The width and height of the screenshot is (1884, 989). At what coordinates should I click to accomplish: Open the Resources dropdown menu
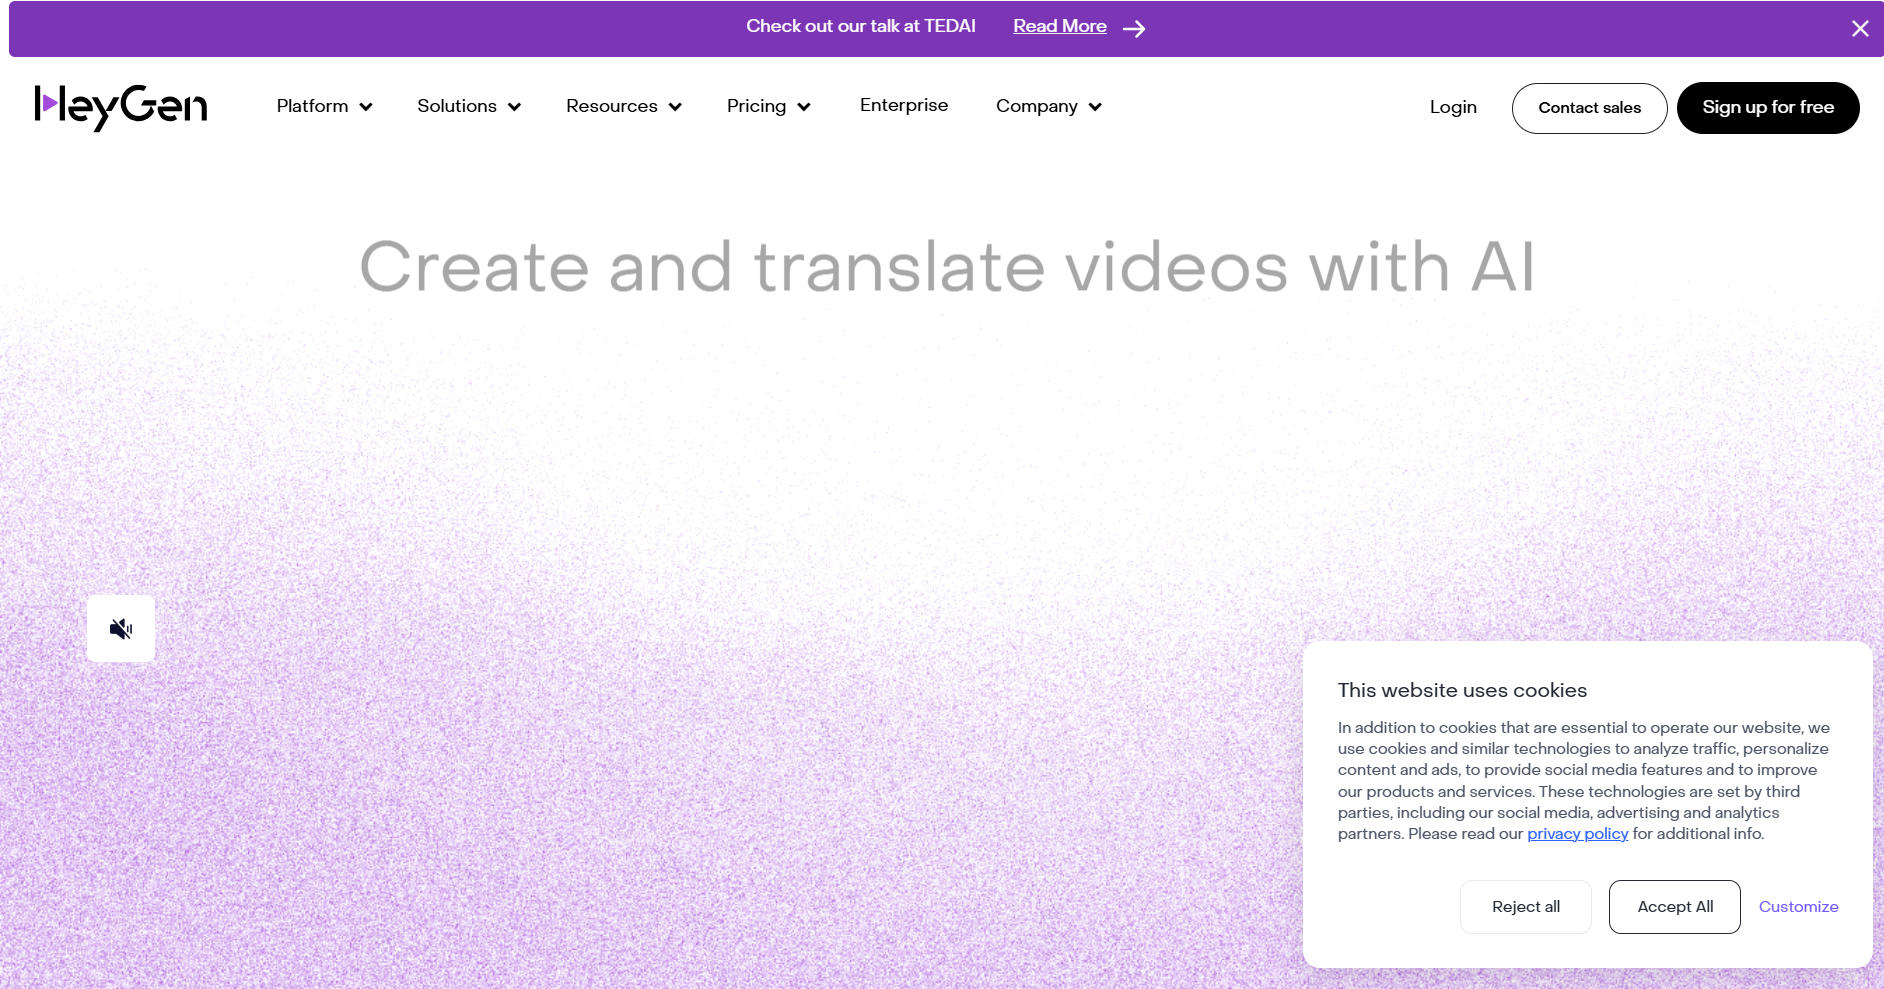pos(624,106)
